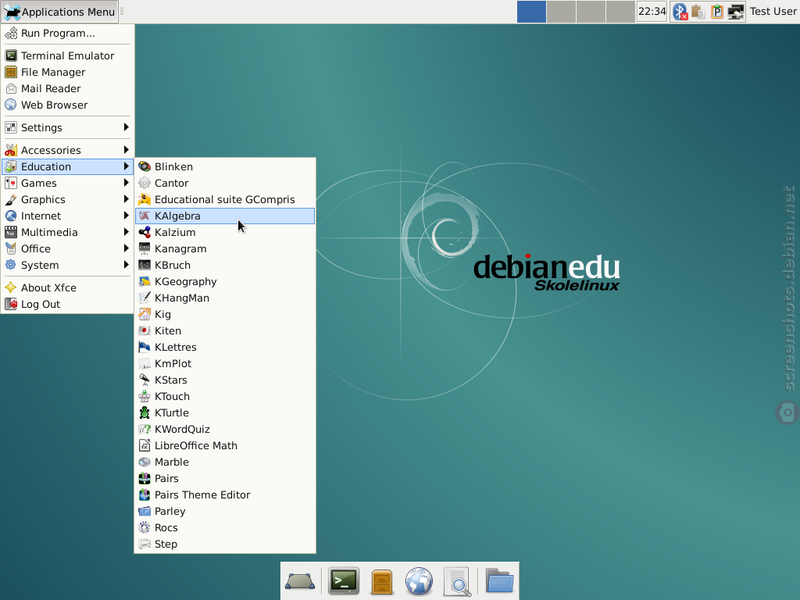Launch KWordQuiz

click(225, 429)
